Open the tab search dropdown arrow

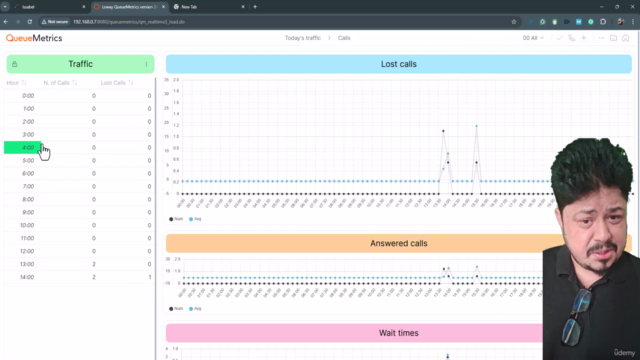(5, 7)
